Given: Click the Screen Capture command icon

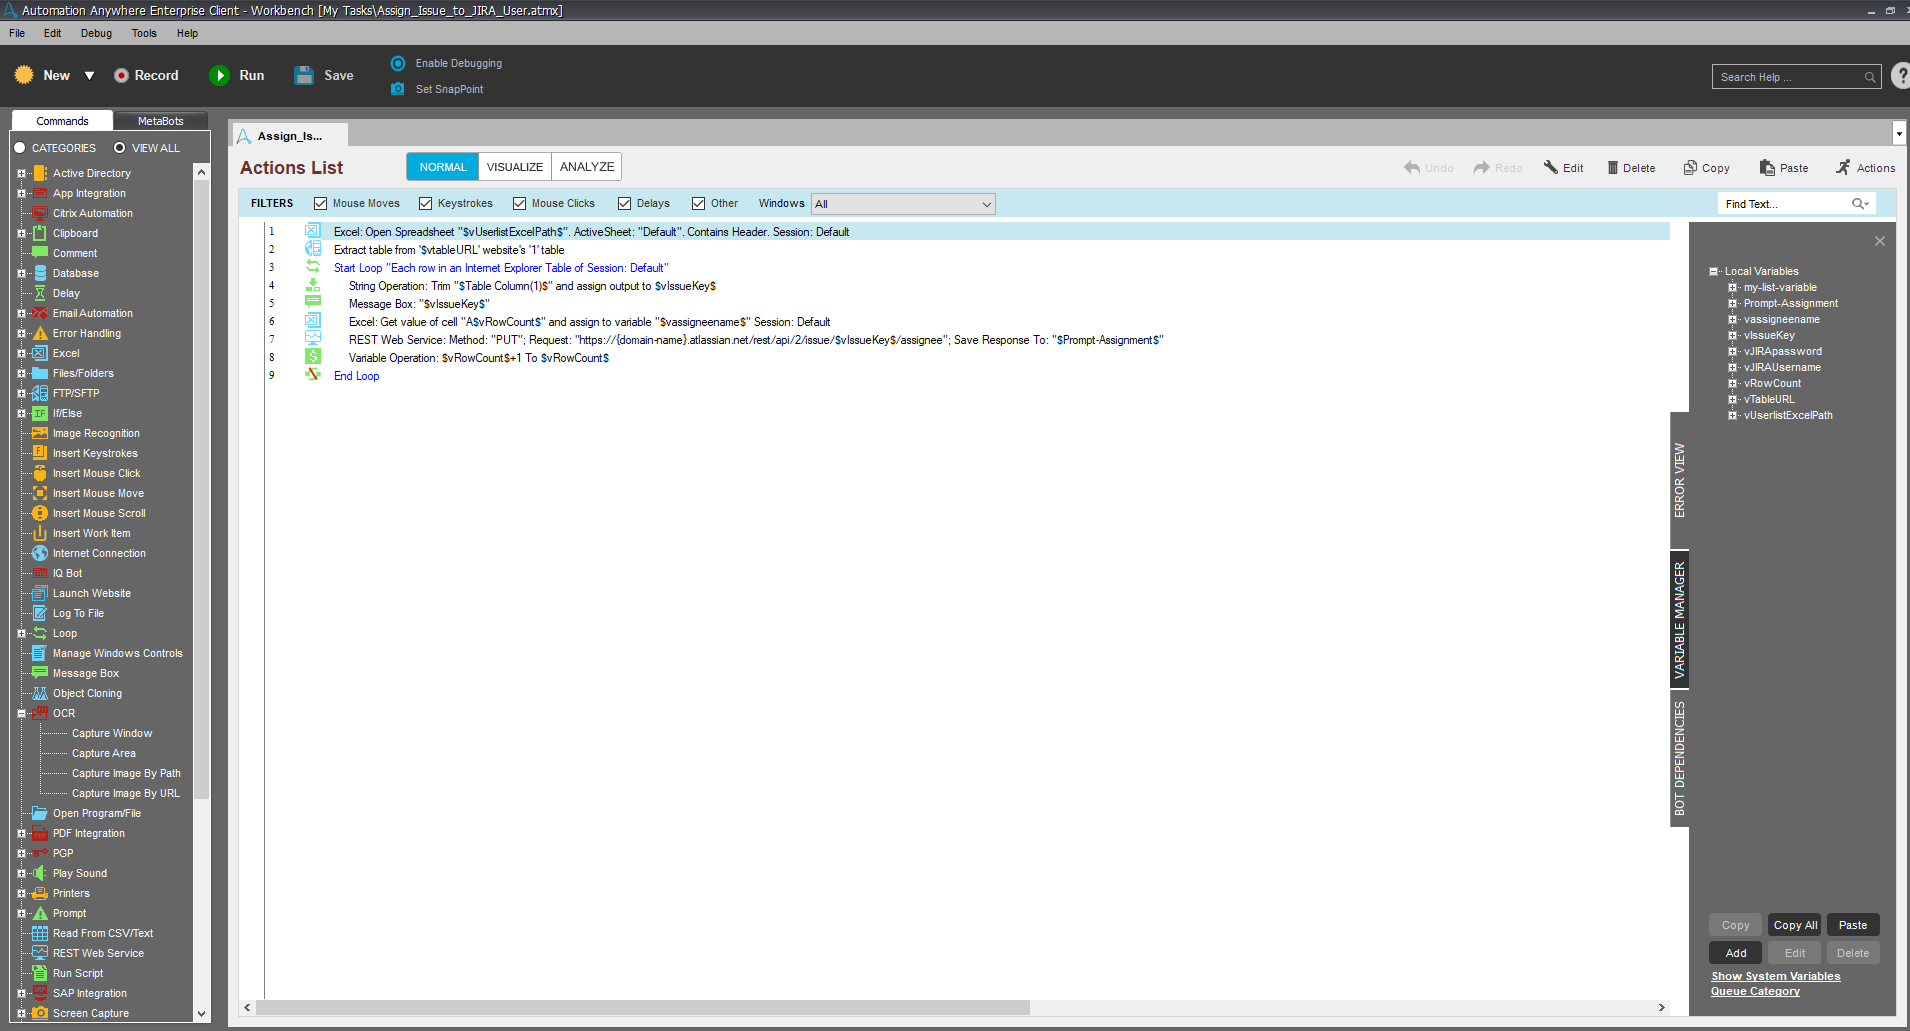Looking at the screenshot, I should pyautogui.click(x=40, y=1013).
